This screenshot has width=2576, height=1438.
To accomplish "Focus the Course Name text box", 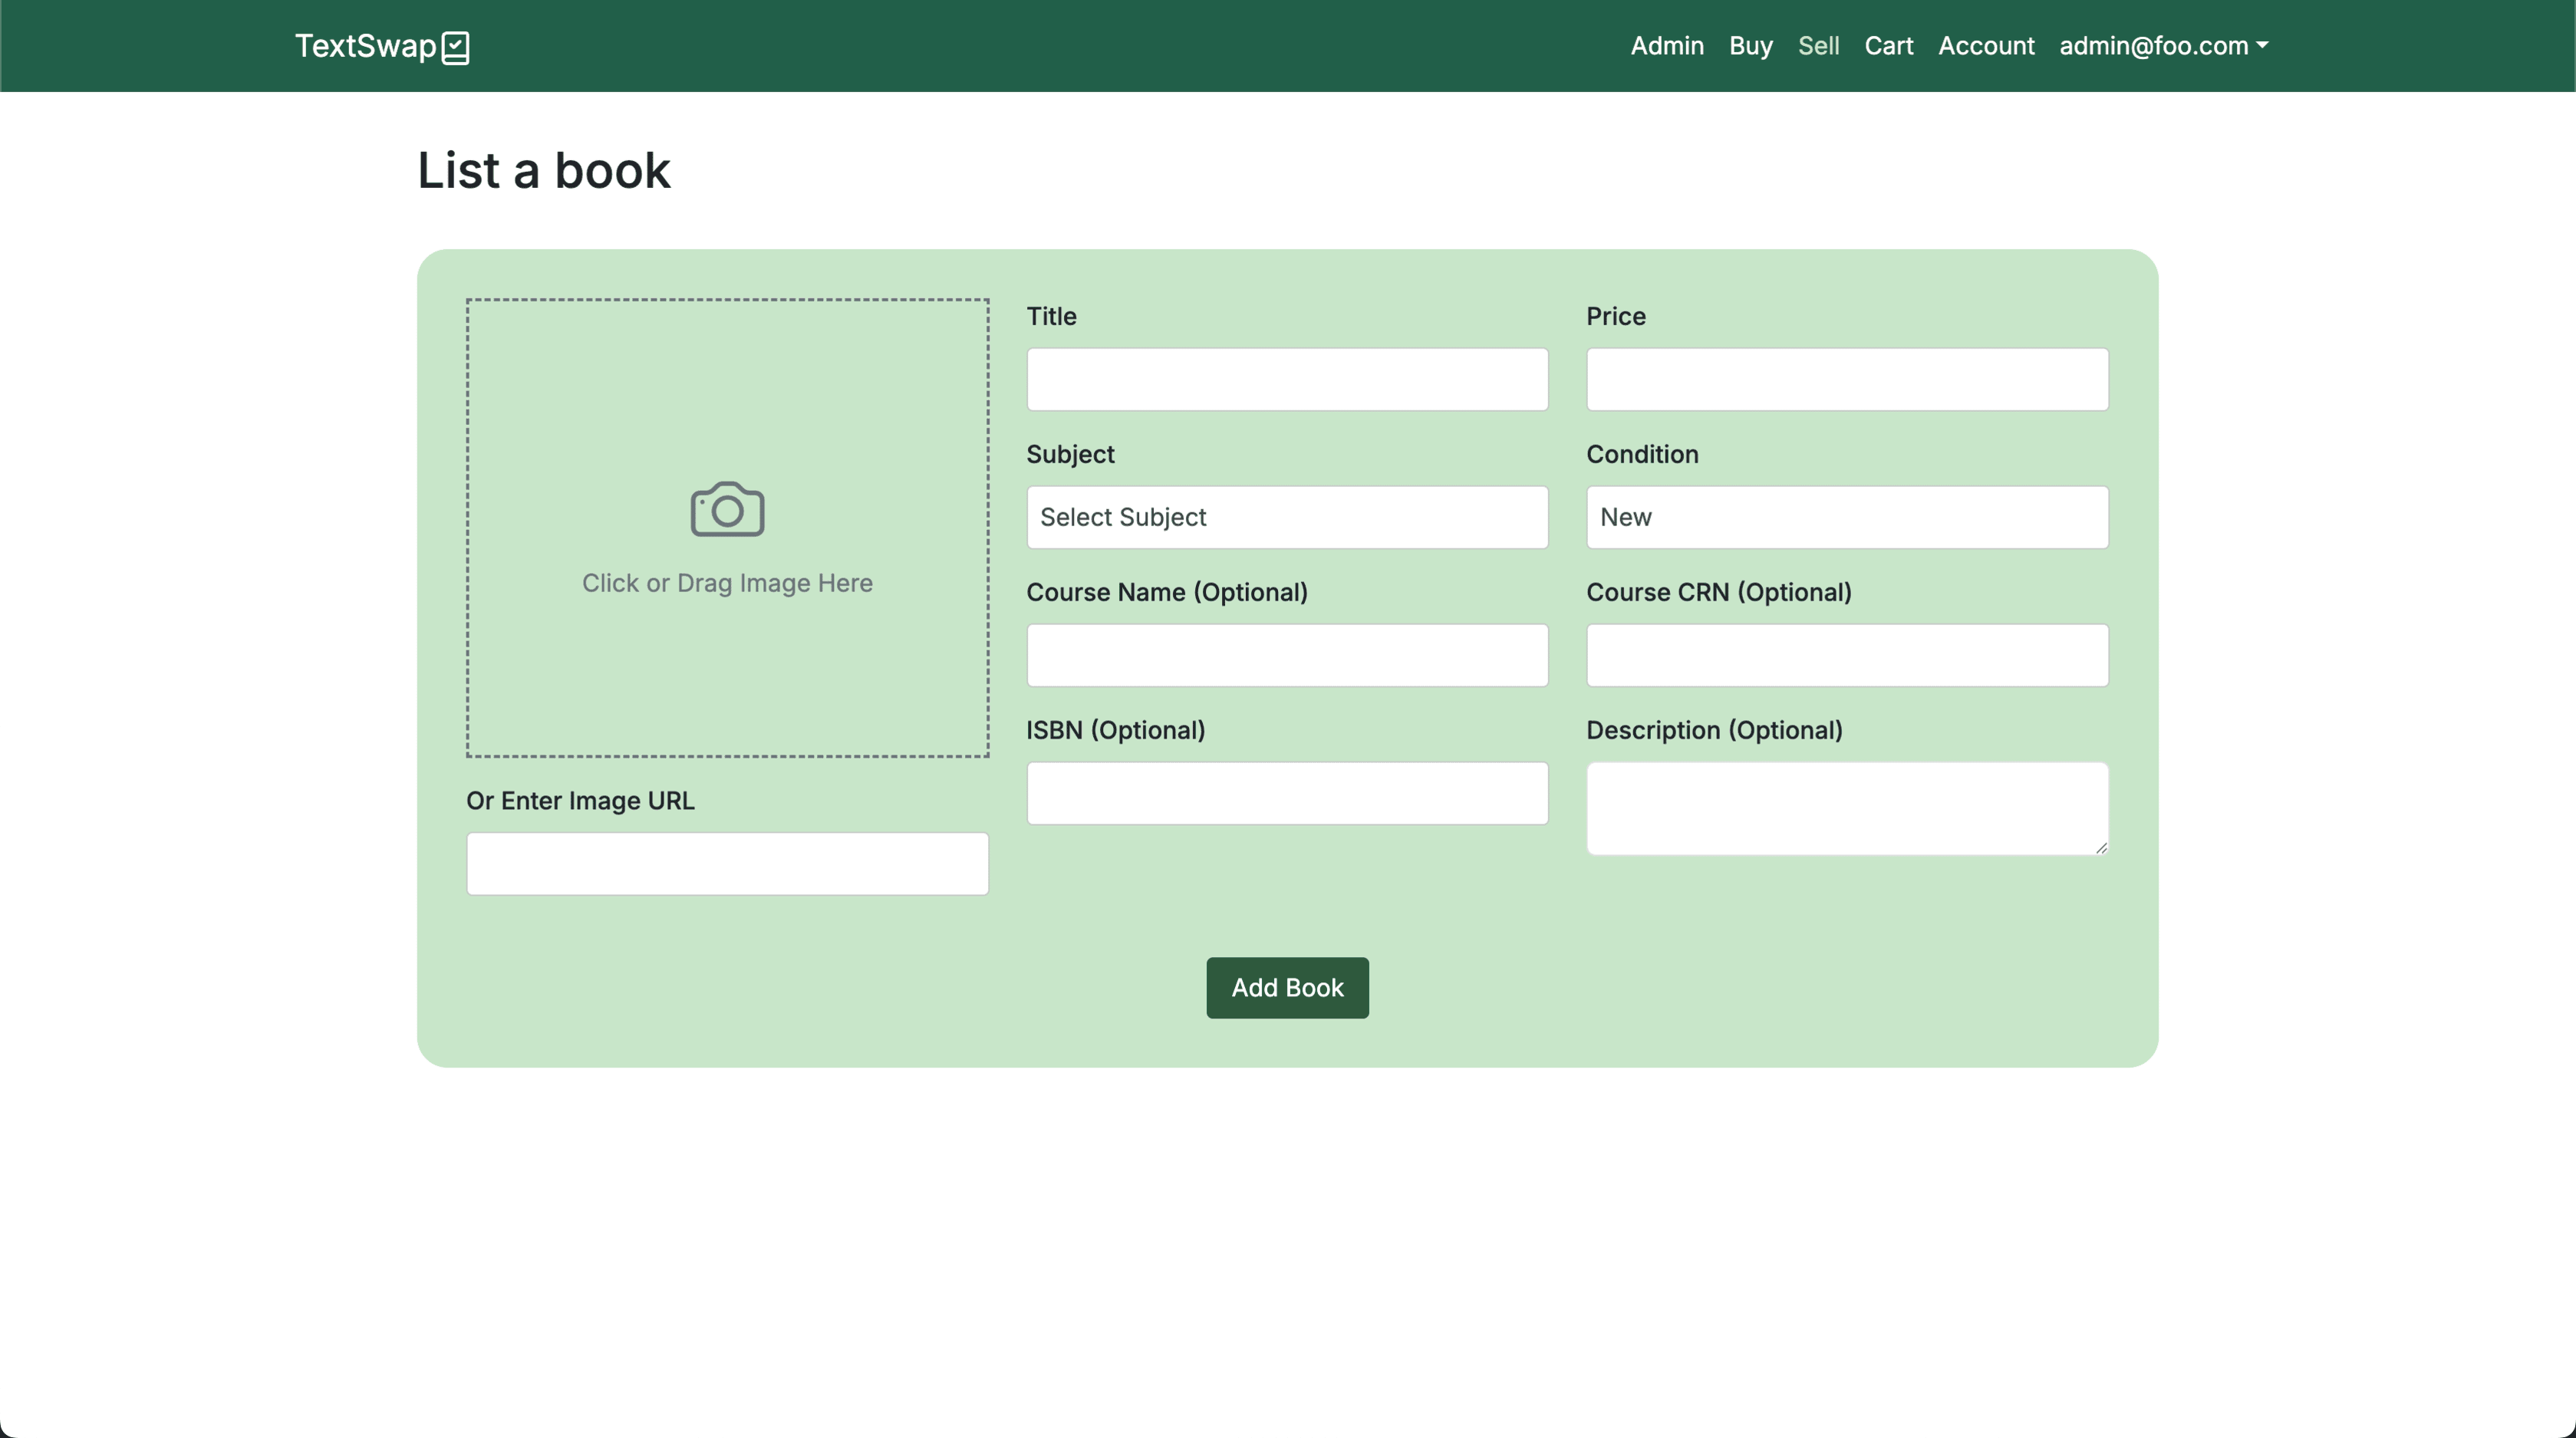I will (1287, 655).
